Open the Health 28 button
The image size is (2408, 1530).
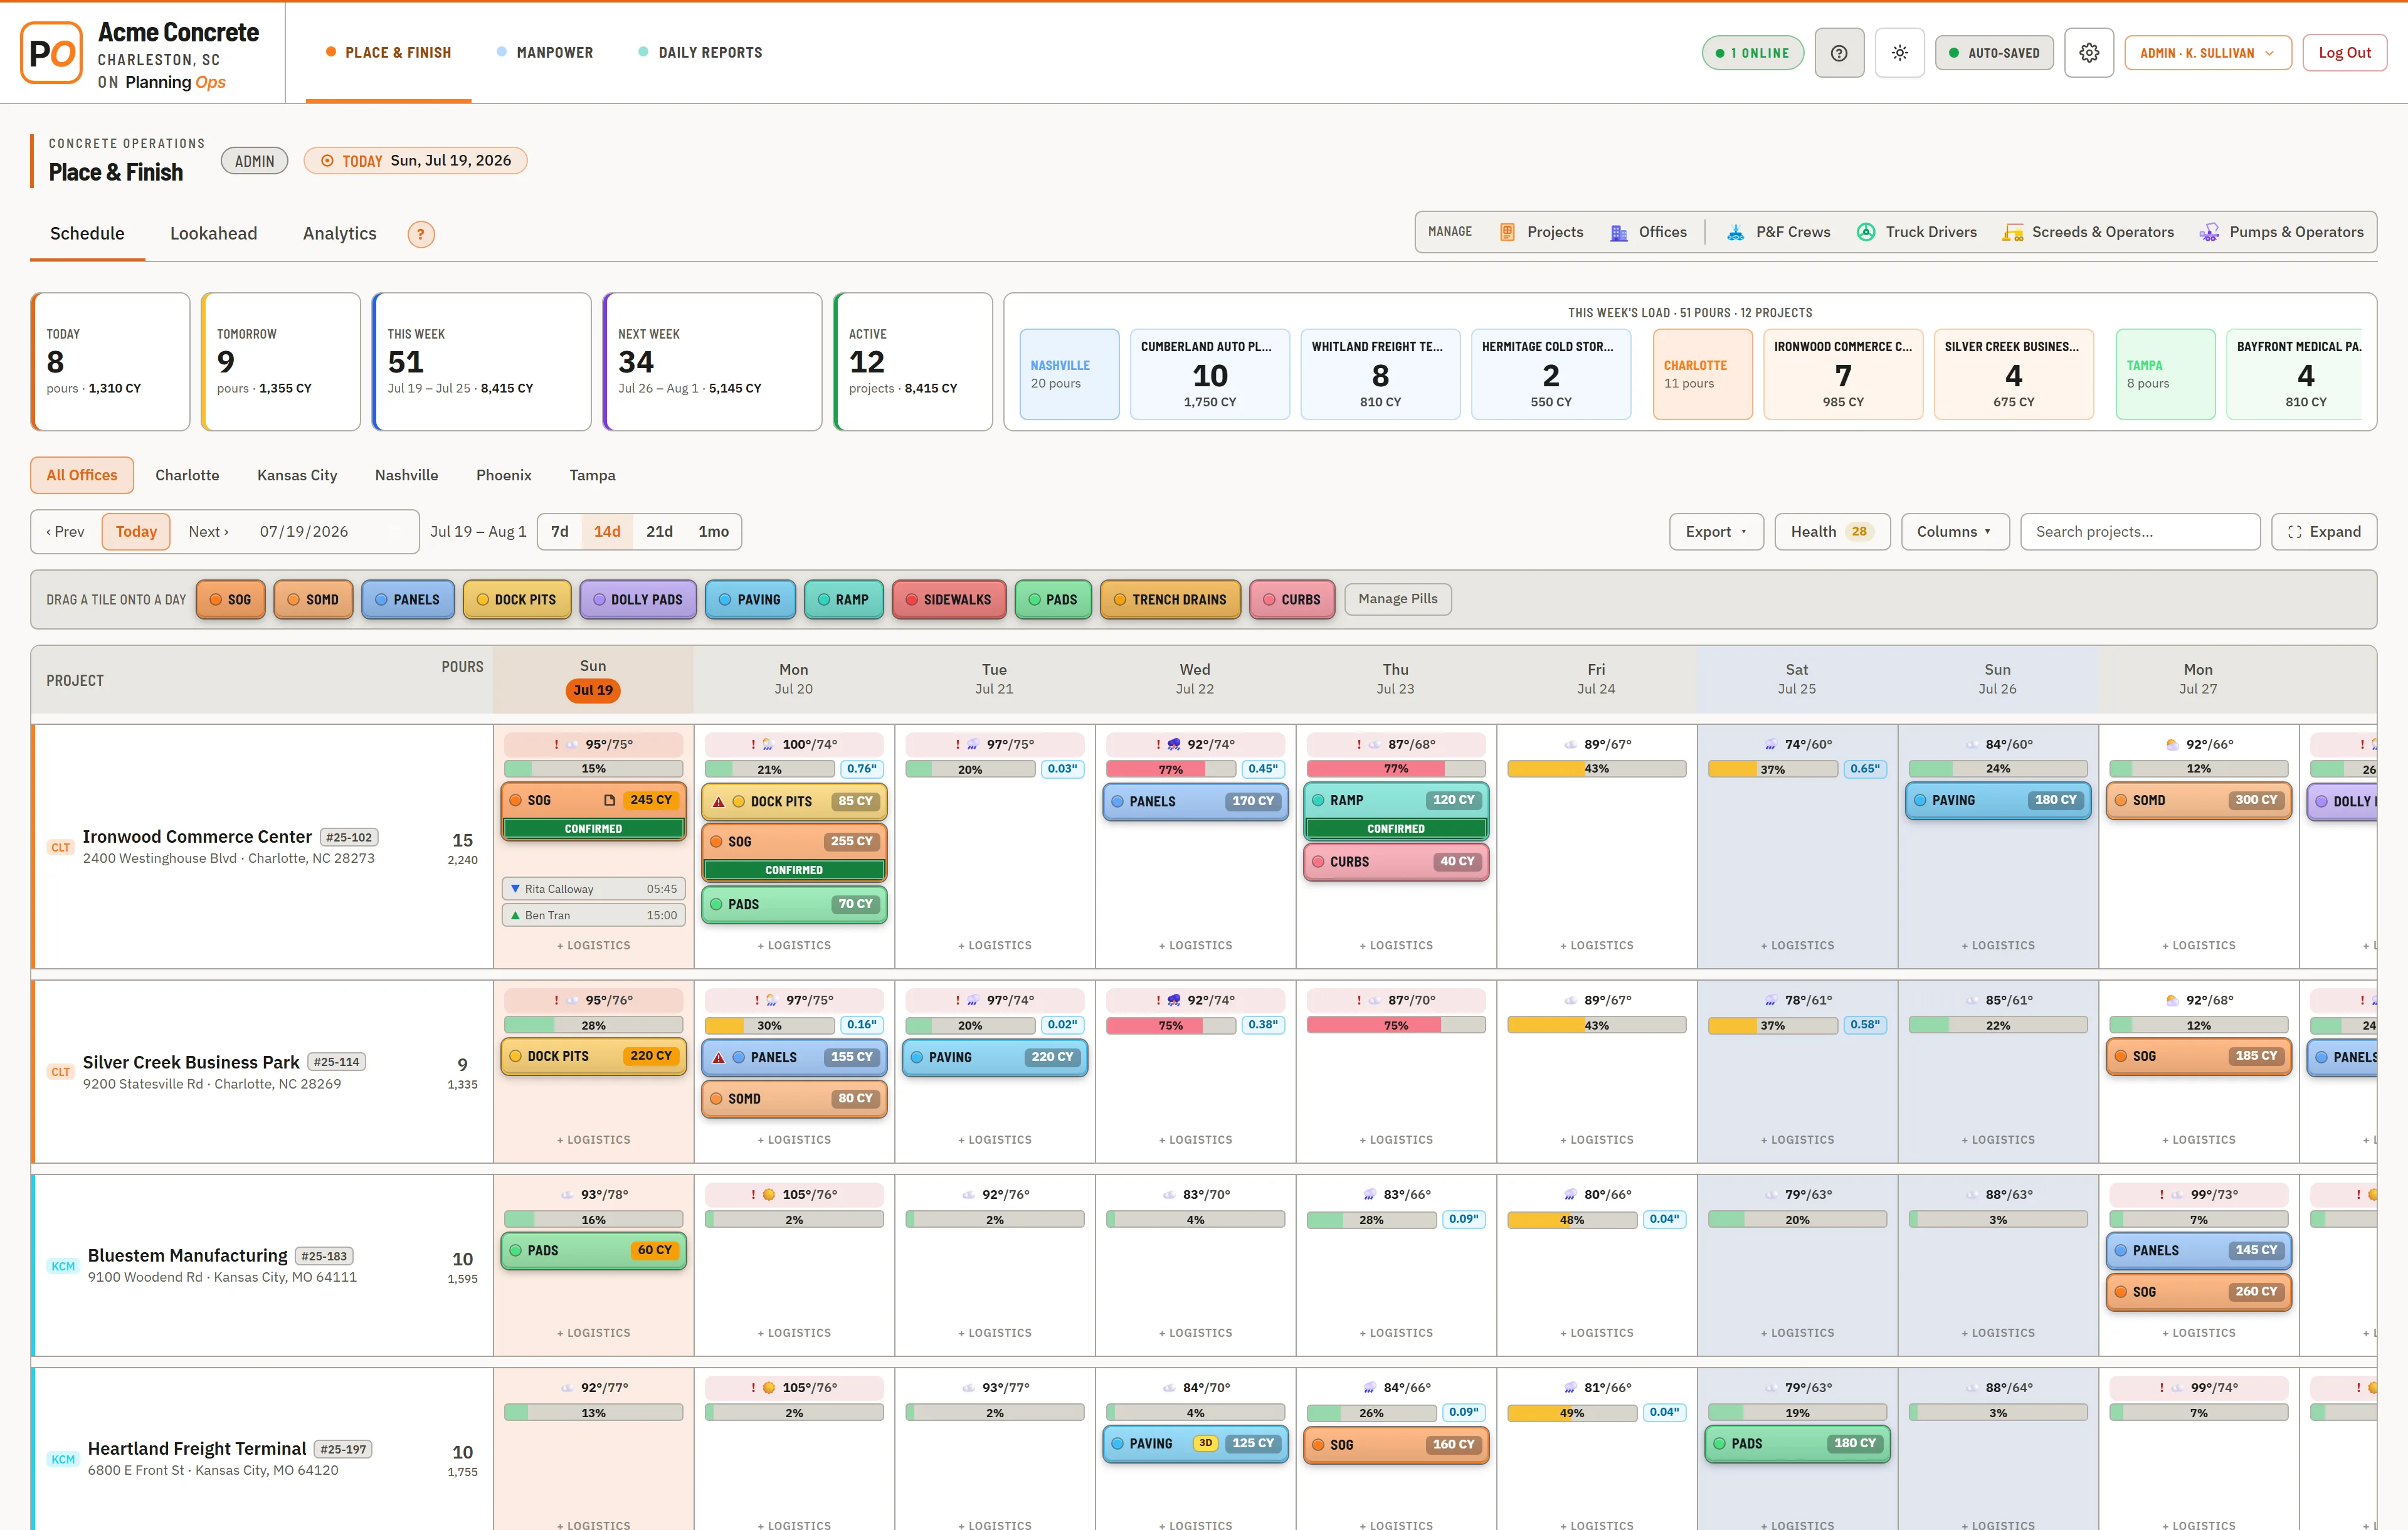point(1831,532)
